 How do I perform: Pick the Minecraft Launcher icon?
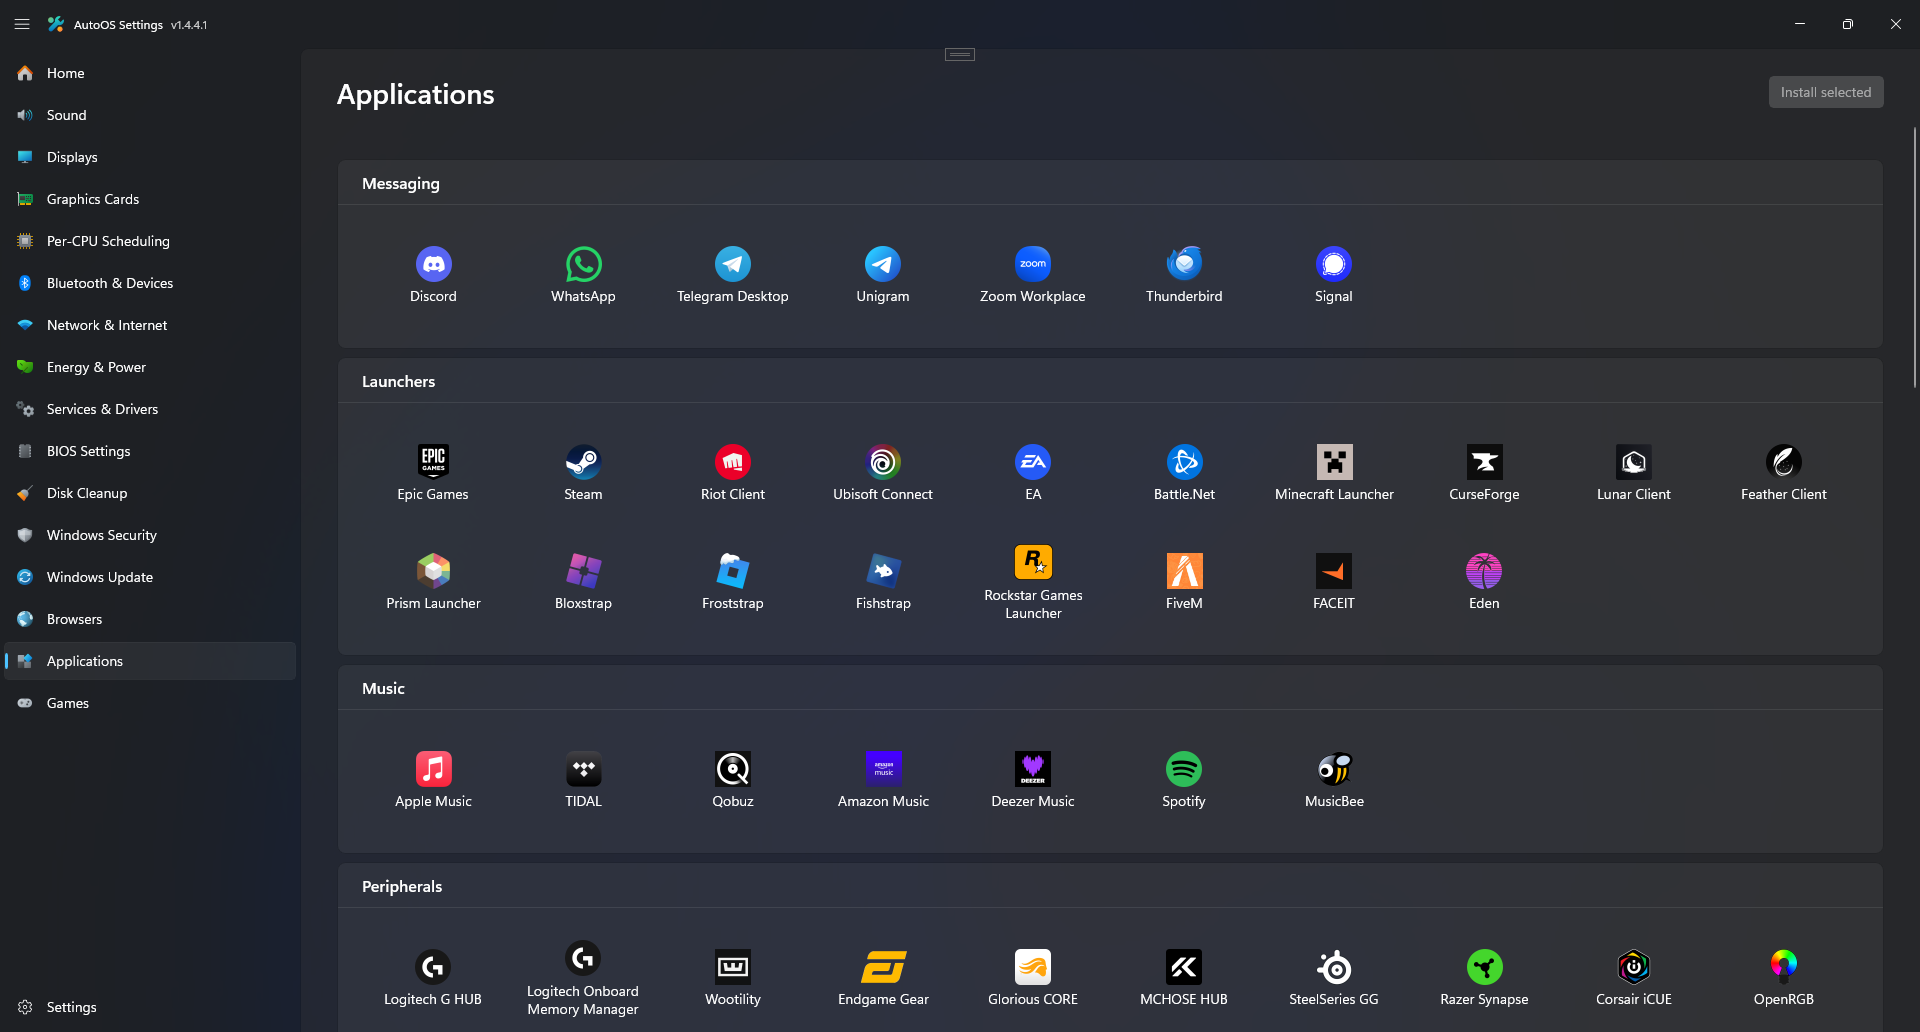(1334, 462)
